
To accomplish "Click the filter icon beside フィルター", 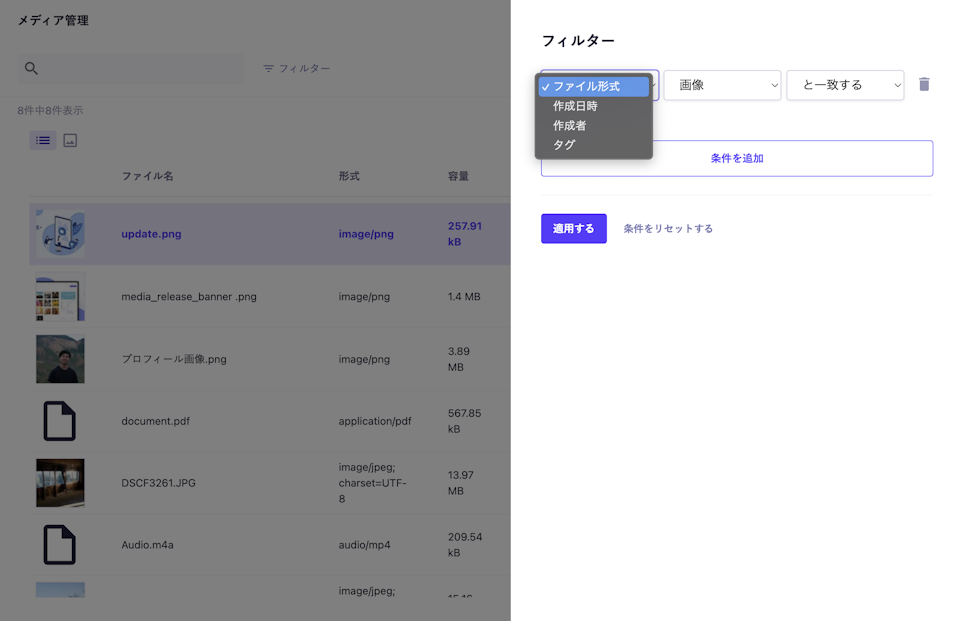I will point(268,68).
